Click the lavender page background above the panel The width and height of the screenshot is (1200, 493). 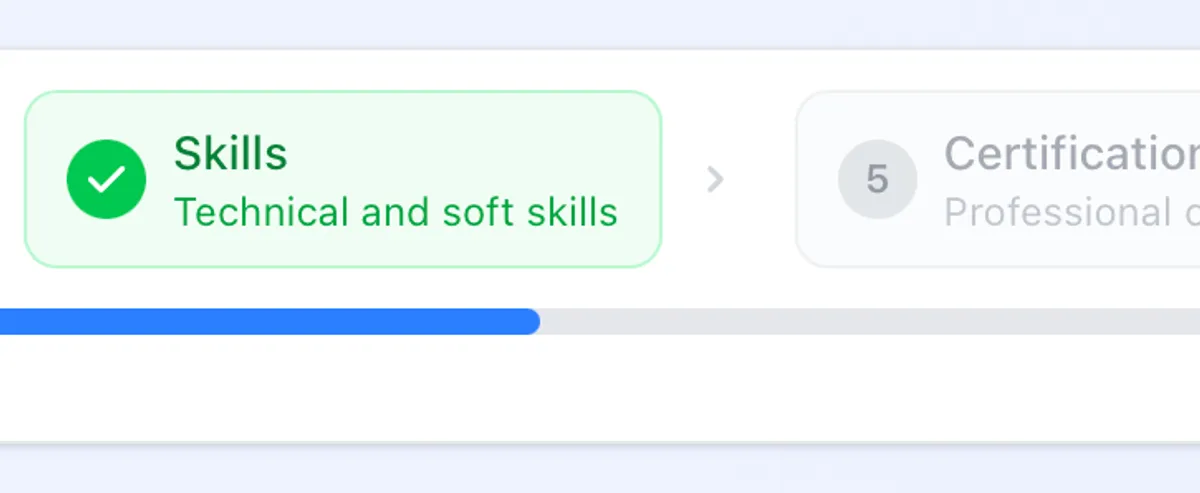(600, 22)
